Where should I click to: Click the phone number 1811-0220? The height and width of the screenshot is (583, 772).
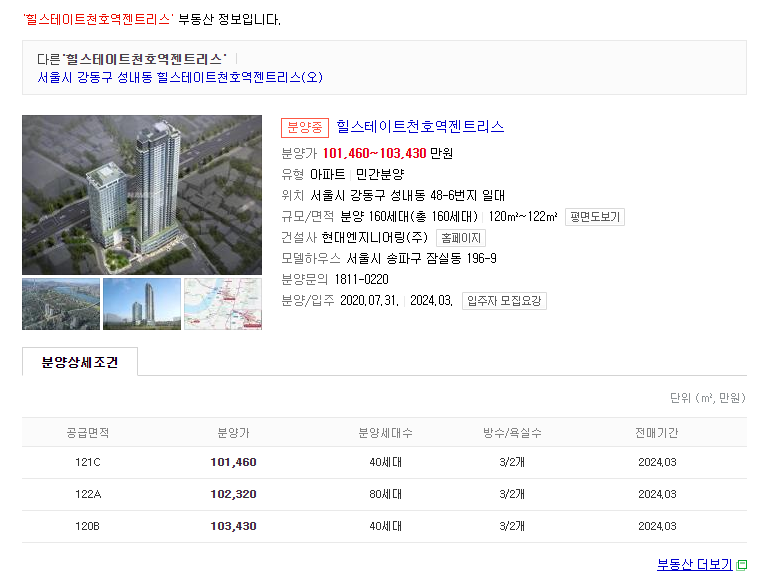[x=361, y=280]
